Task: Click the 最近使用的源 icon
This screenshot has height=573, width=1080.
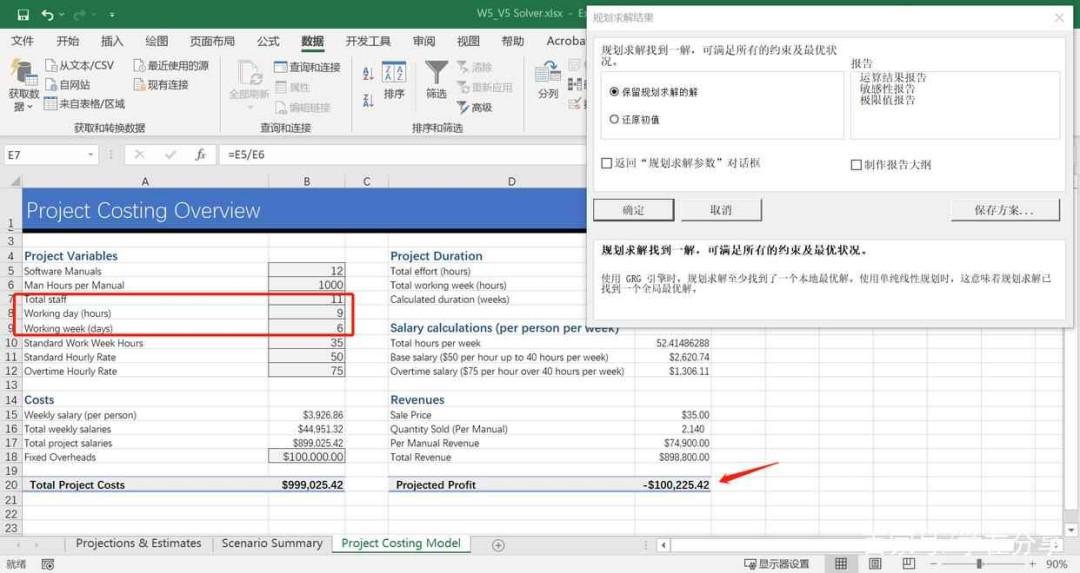Action: pyautogui.click(x=139, y=65)
